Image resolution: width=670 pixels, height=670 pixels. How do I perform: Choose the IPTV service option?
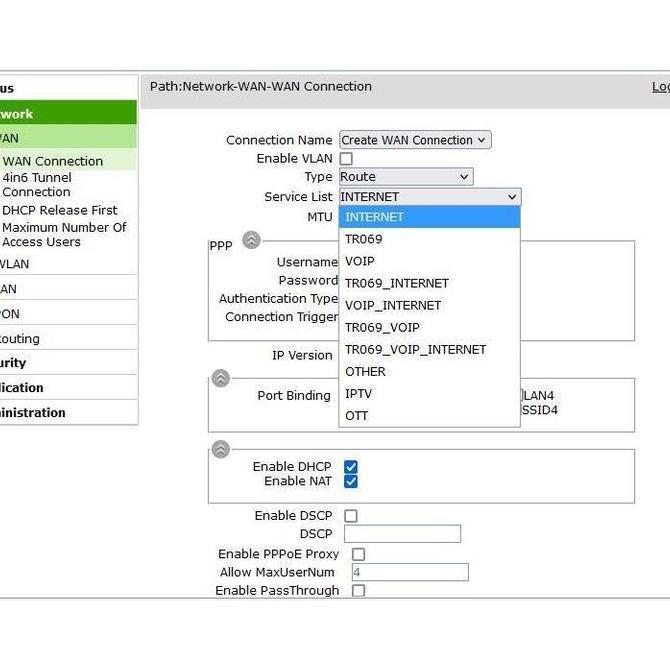pyautogui.click(x=359, y=393)
